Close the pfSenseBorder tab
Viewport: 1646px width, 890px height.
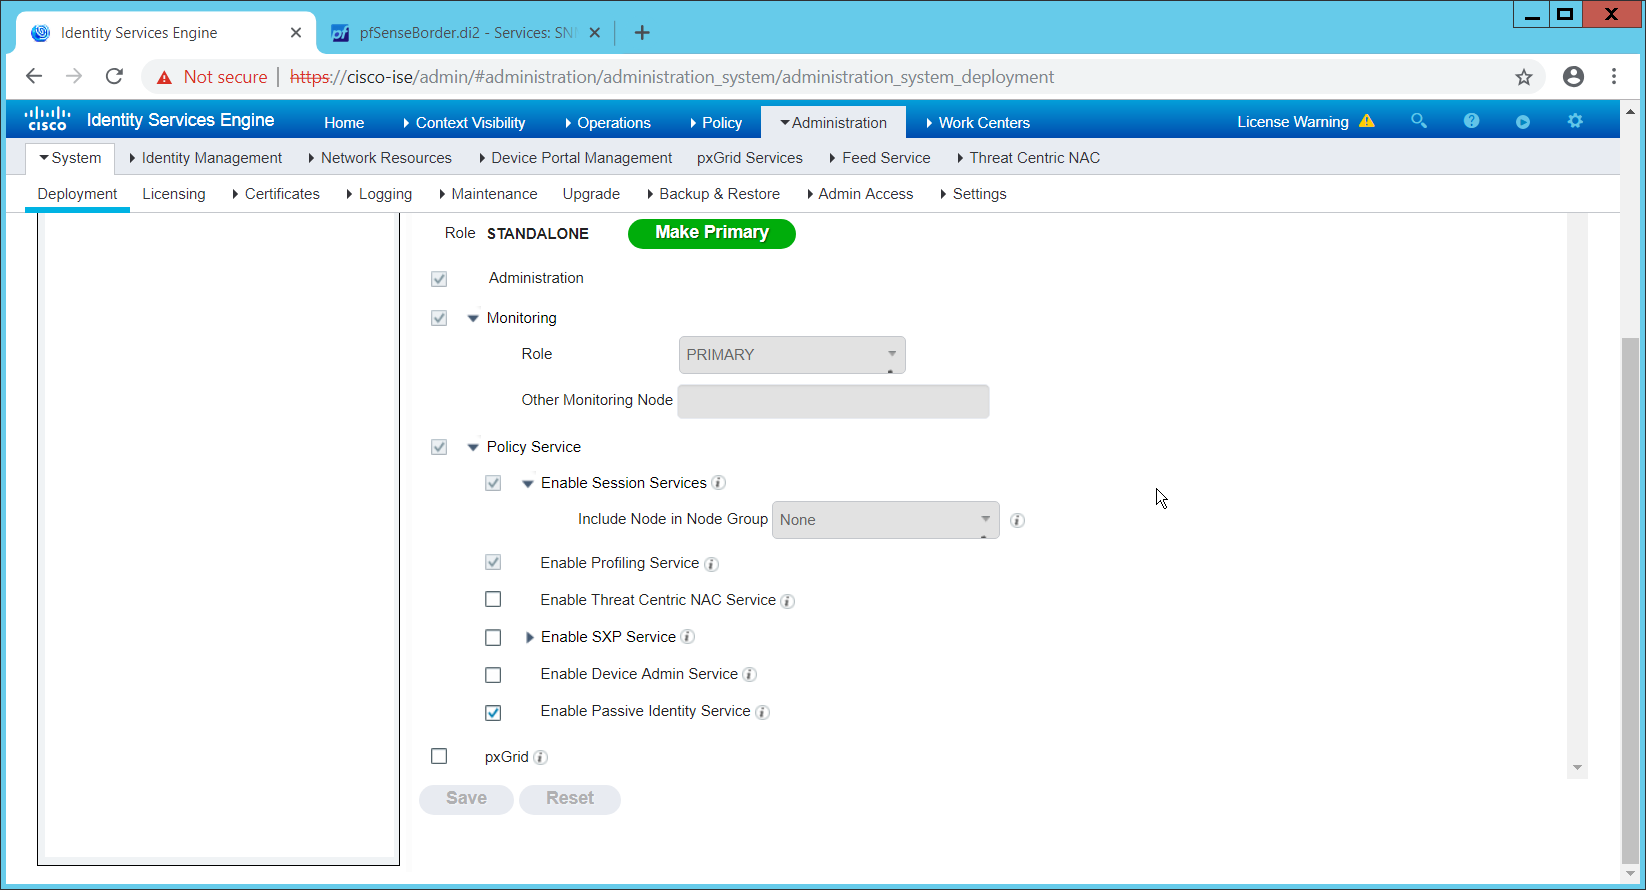coord(595,33)
